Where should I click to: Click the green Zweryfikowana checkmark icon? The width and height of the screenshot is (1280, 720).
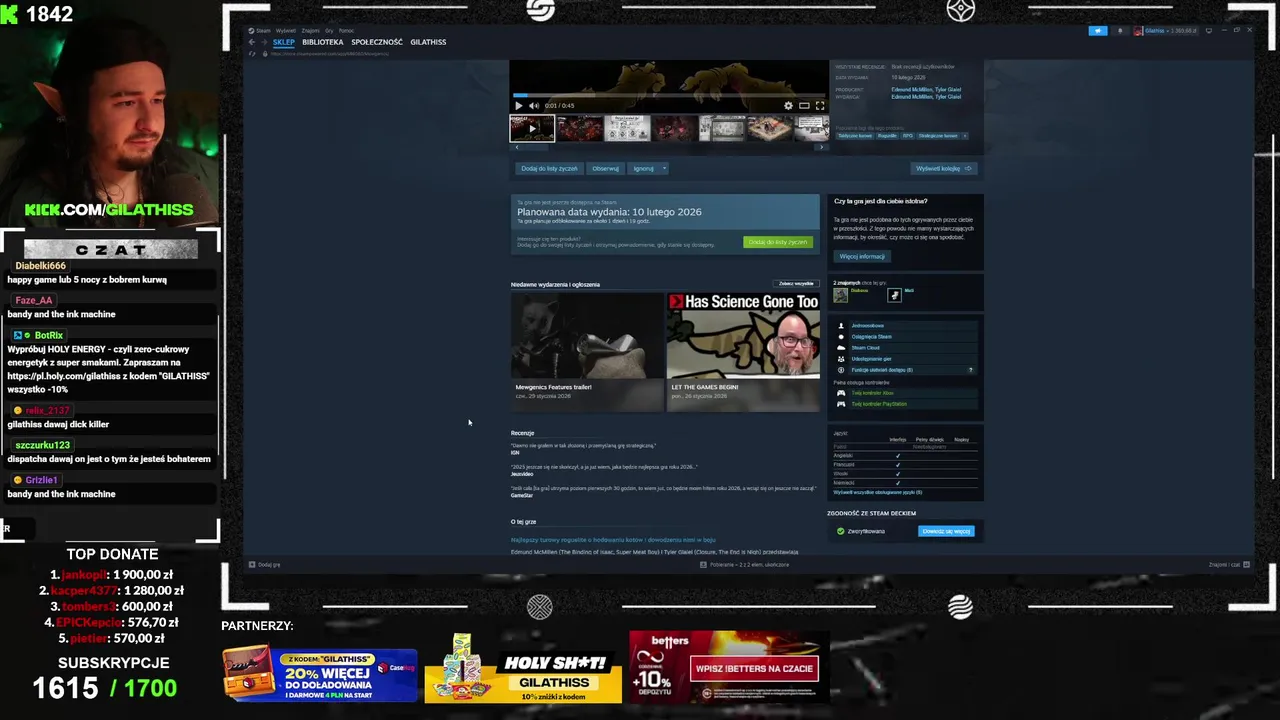pyautogui.click(x=841, y=531)
